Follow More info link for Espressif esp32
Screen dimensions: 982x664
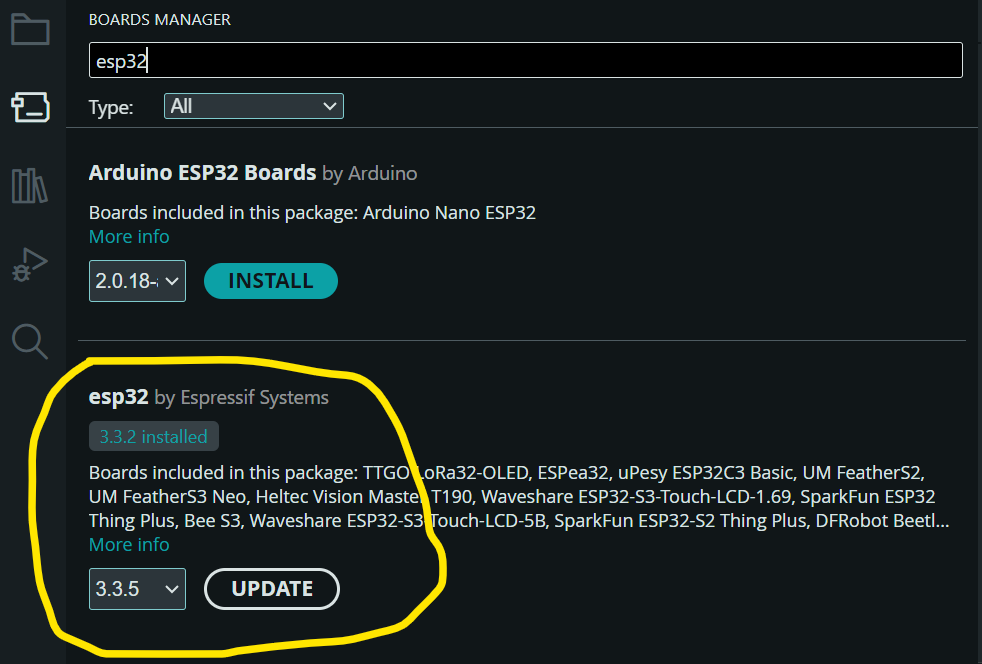[129, 545]
